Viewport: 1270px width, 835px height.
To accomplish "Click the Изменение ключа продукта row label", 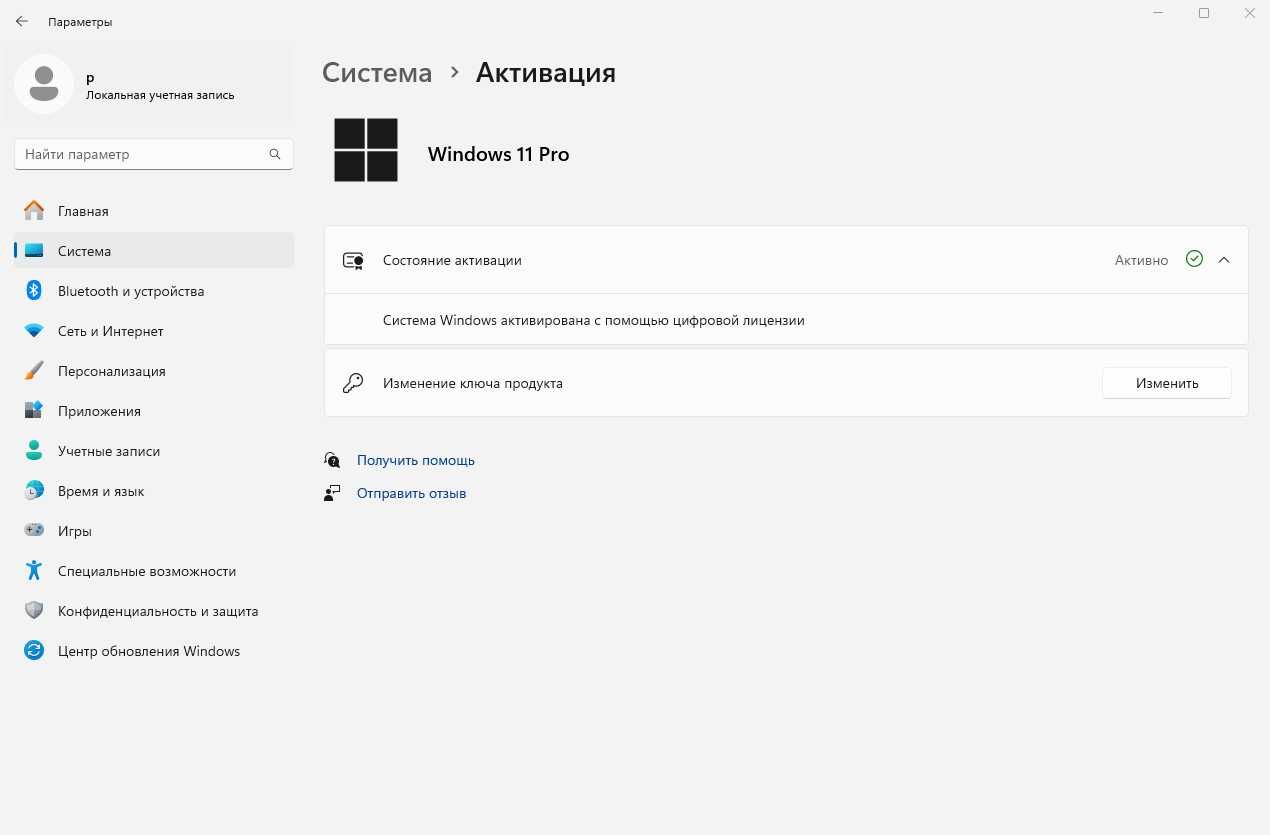I will click(473, 383).
